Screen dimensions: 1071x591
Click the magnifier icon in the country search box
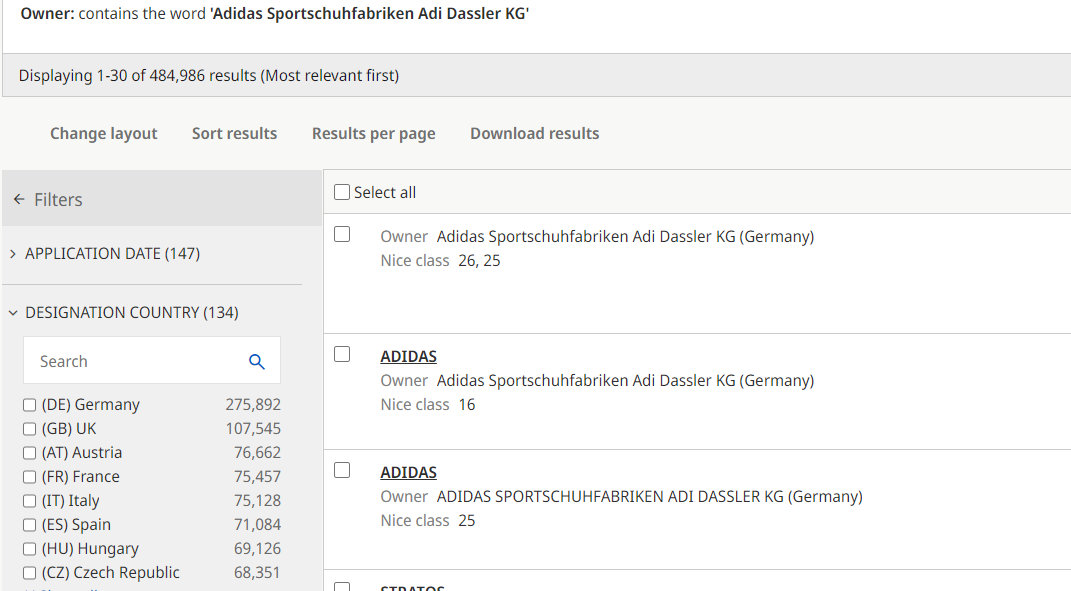[257, 361]
